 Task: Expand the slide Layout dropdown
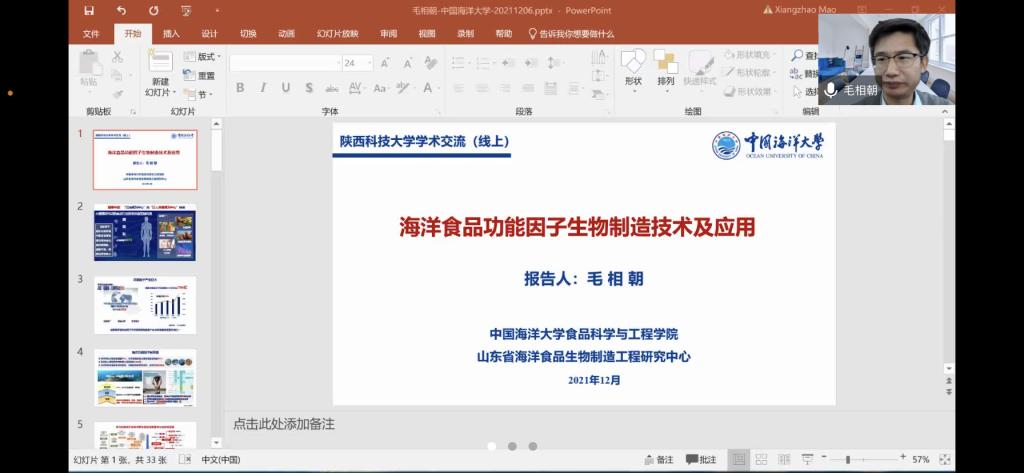pos(206,57)
